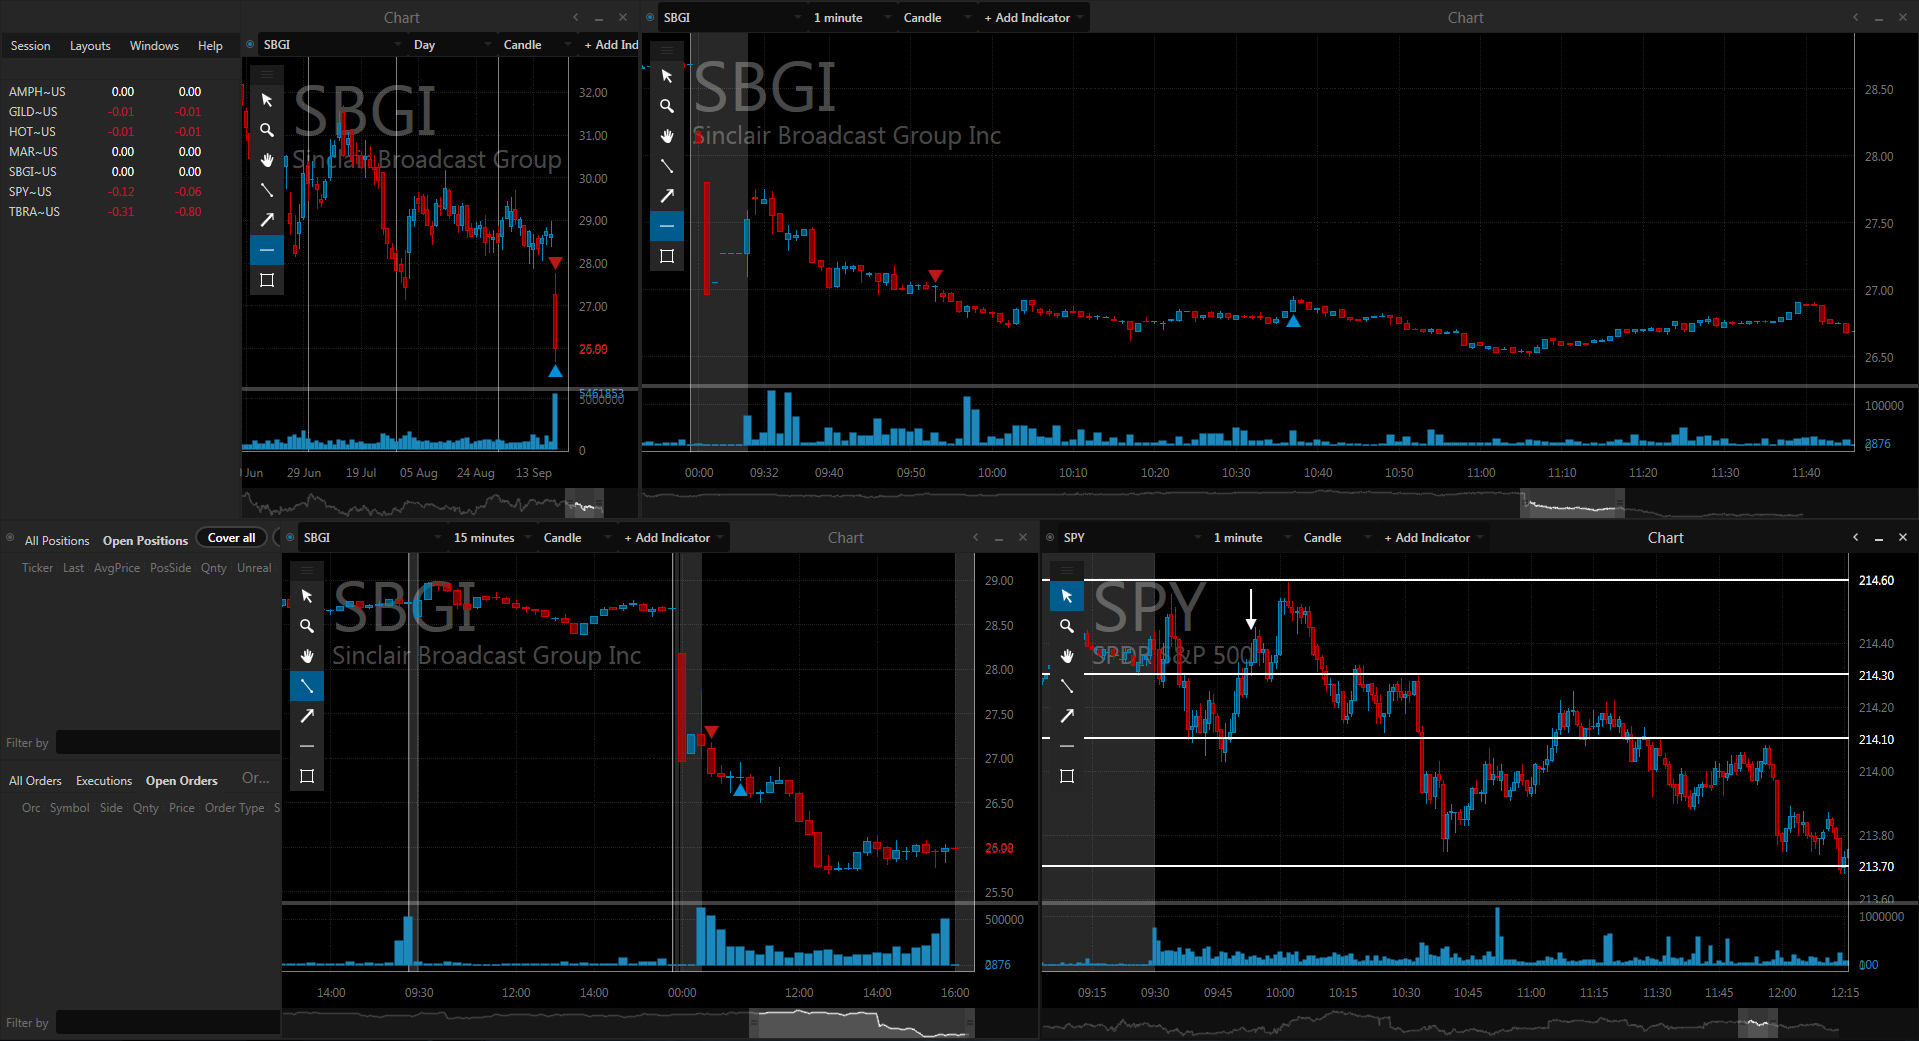Select GILD~US row in watchlist
Screen dimensions: 1919x1041
120,112
